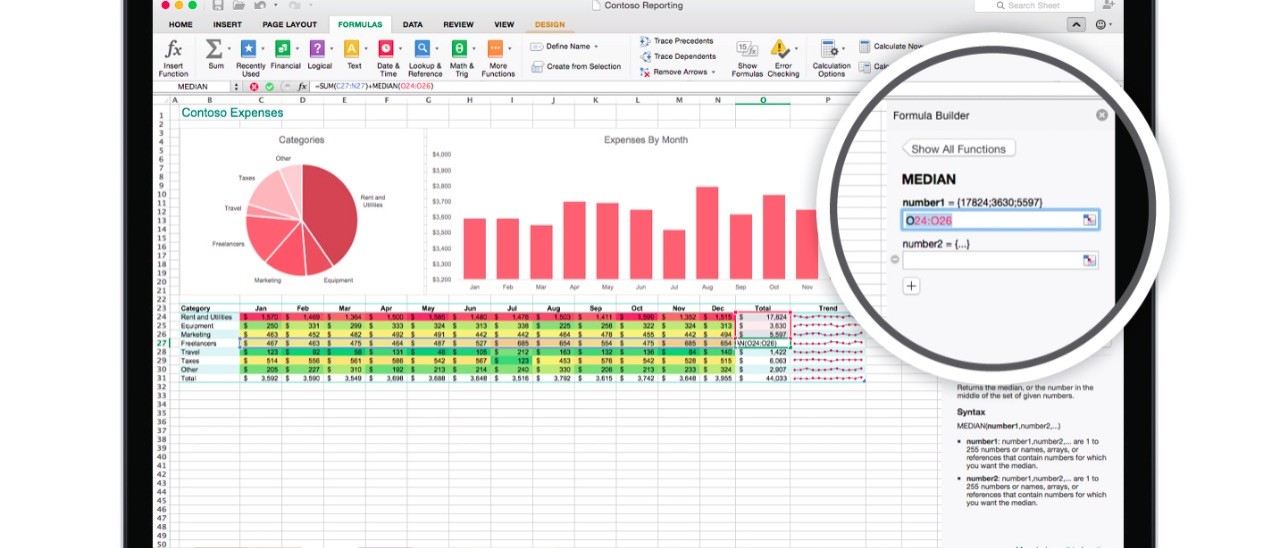This screenshot has height=548, width=1280.
Task: Click the Freelancers row label cell
Action: (209, 343)
